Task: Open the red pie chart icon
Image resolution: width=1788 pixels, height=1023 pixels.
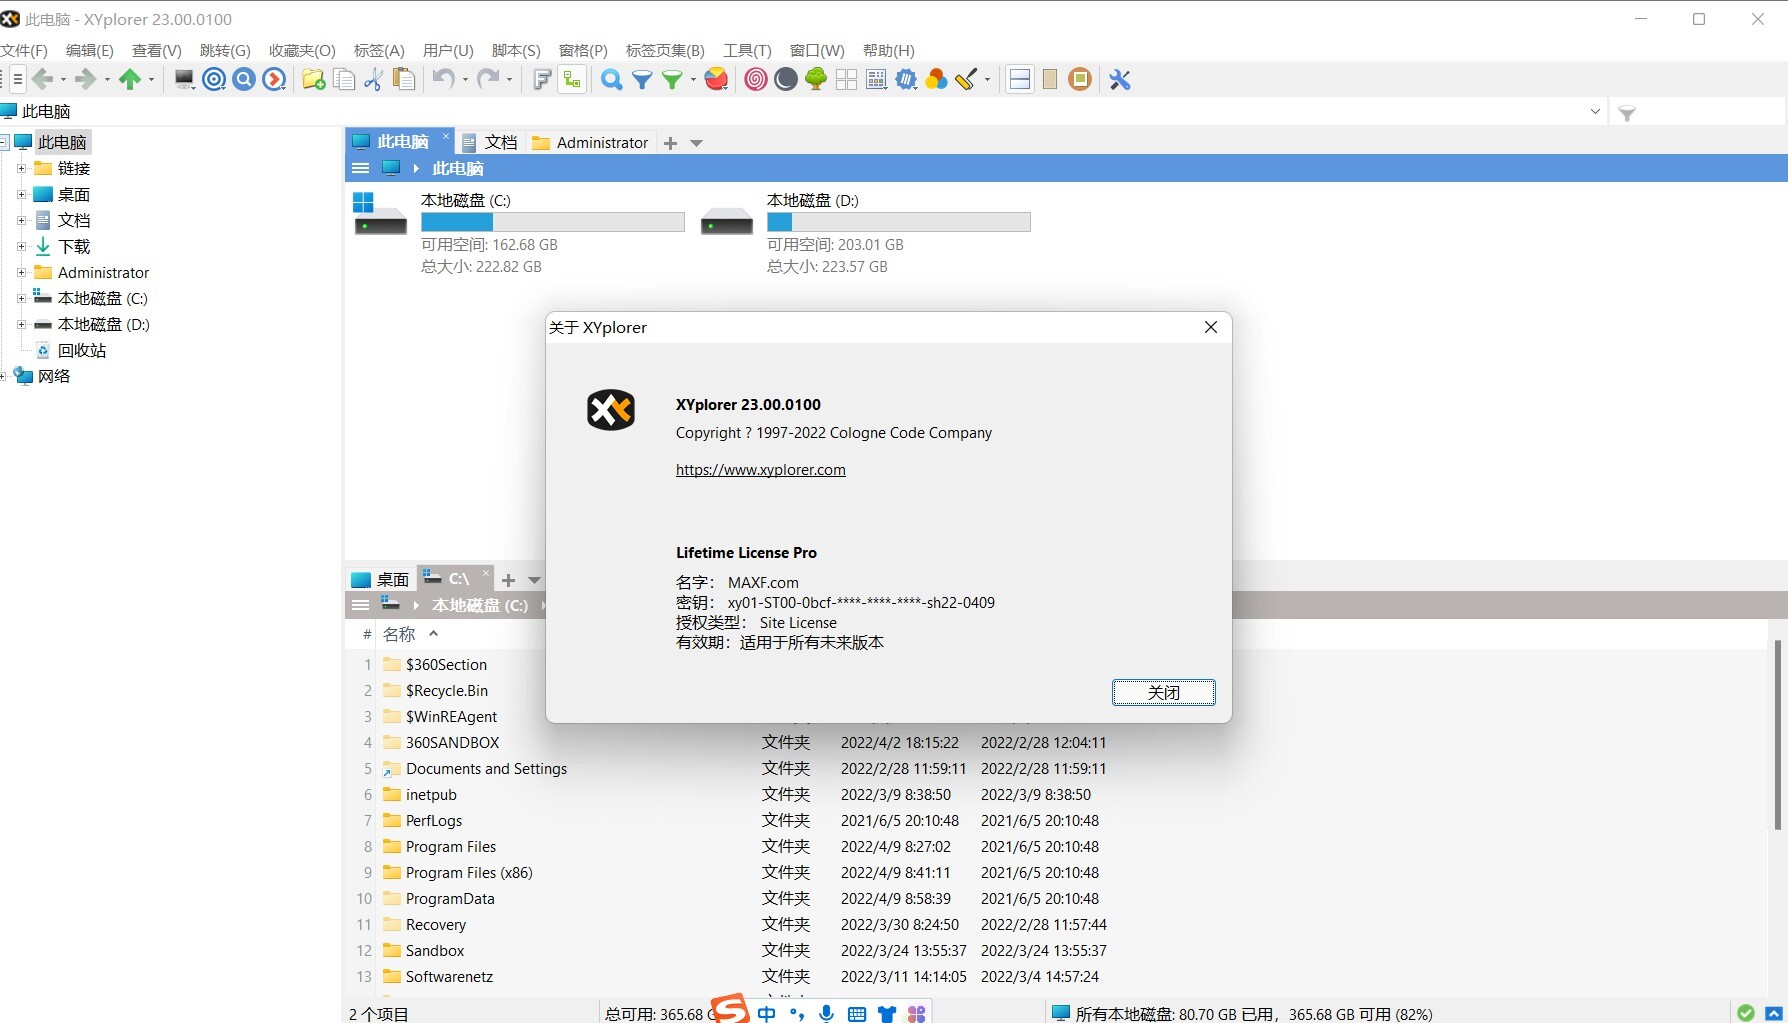Action: 716,80
